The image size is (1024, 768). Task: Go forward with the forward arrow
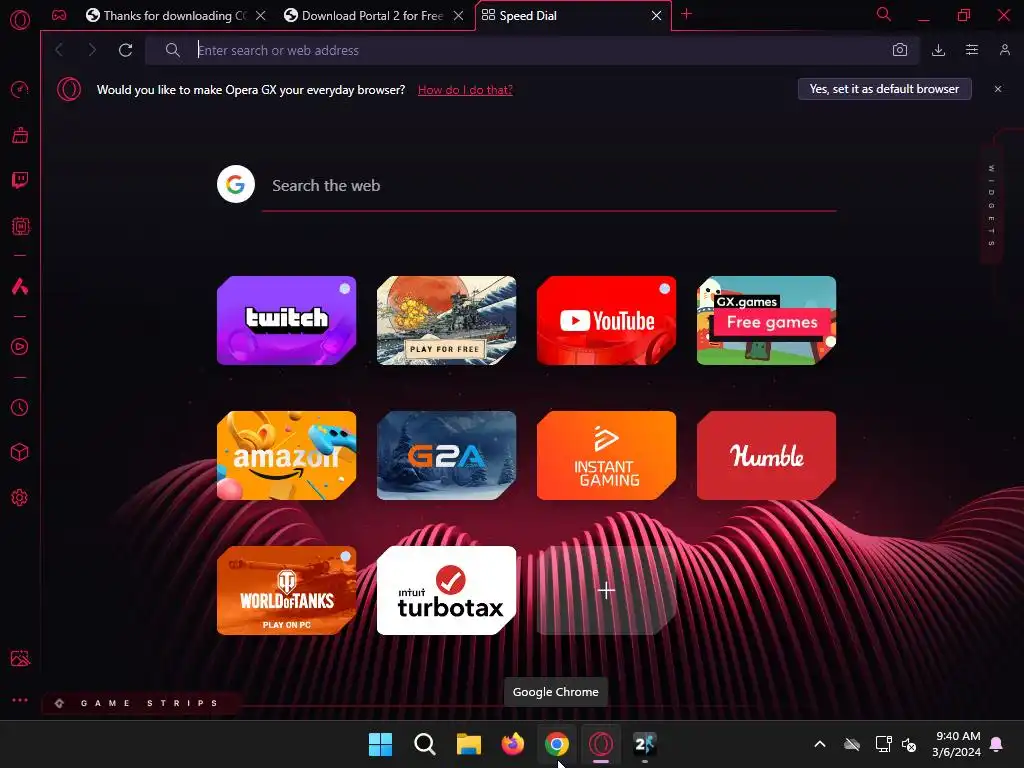pyautogui.click(x=92, y=50)
